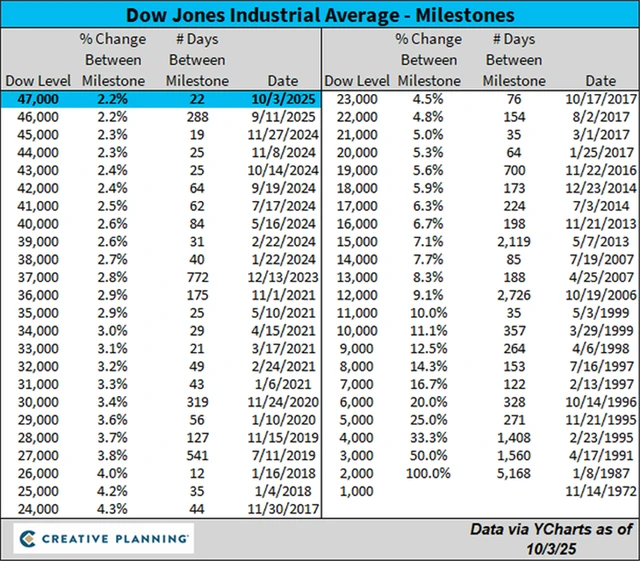The height and width of the screenshot is (561, 640).
Task: Select the 288 days between milestone cell
Action: tap(197, 117)
